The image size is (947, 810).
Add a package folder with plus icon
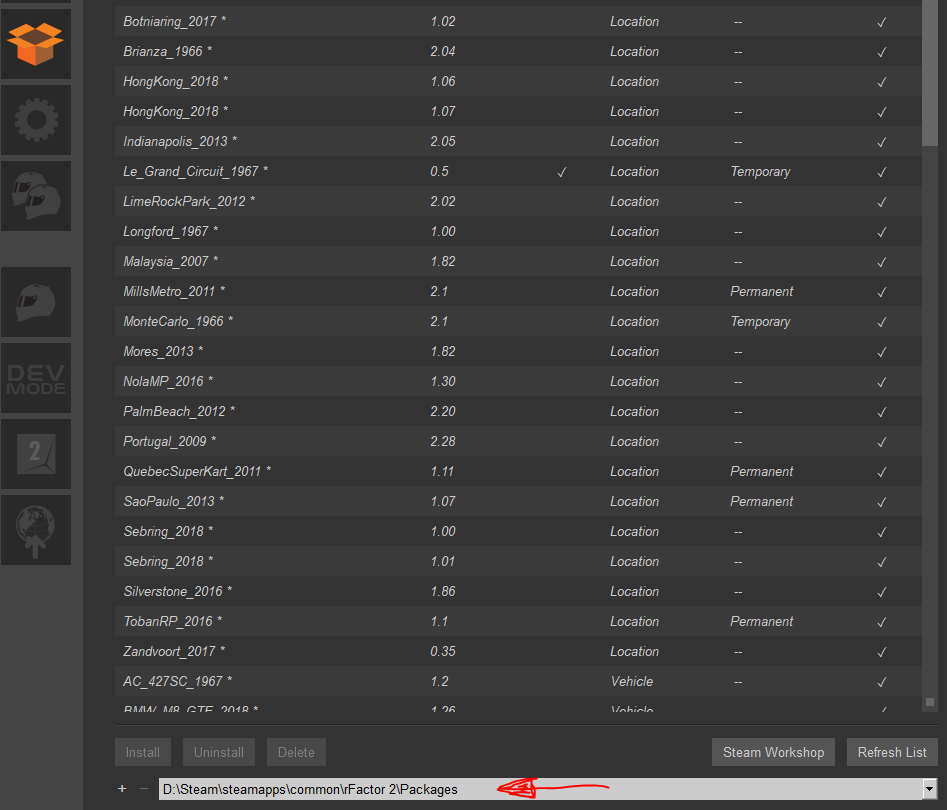click(x=122, y=789)
